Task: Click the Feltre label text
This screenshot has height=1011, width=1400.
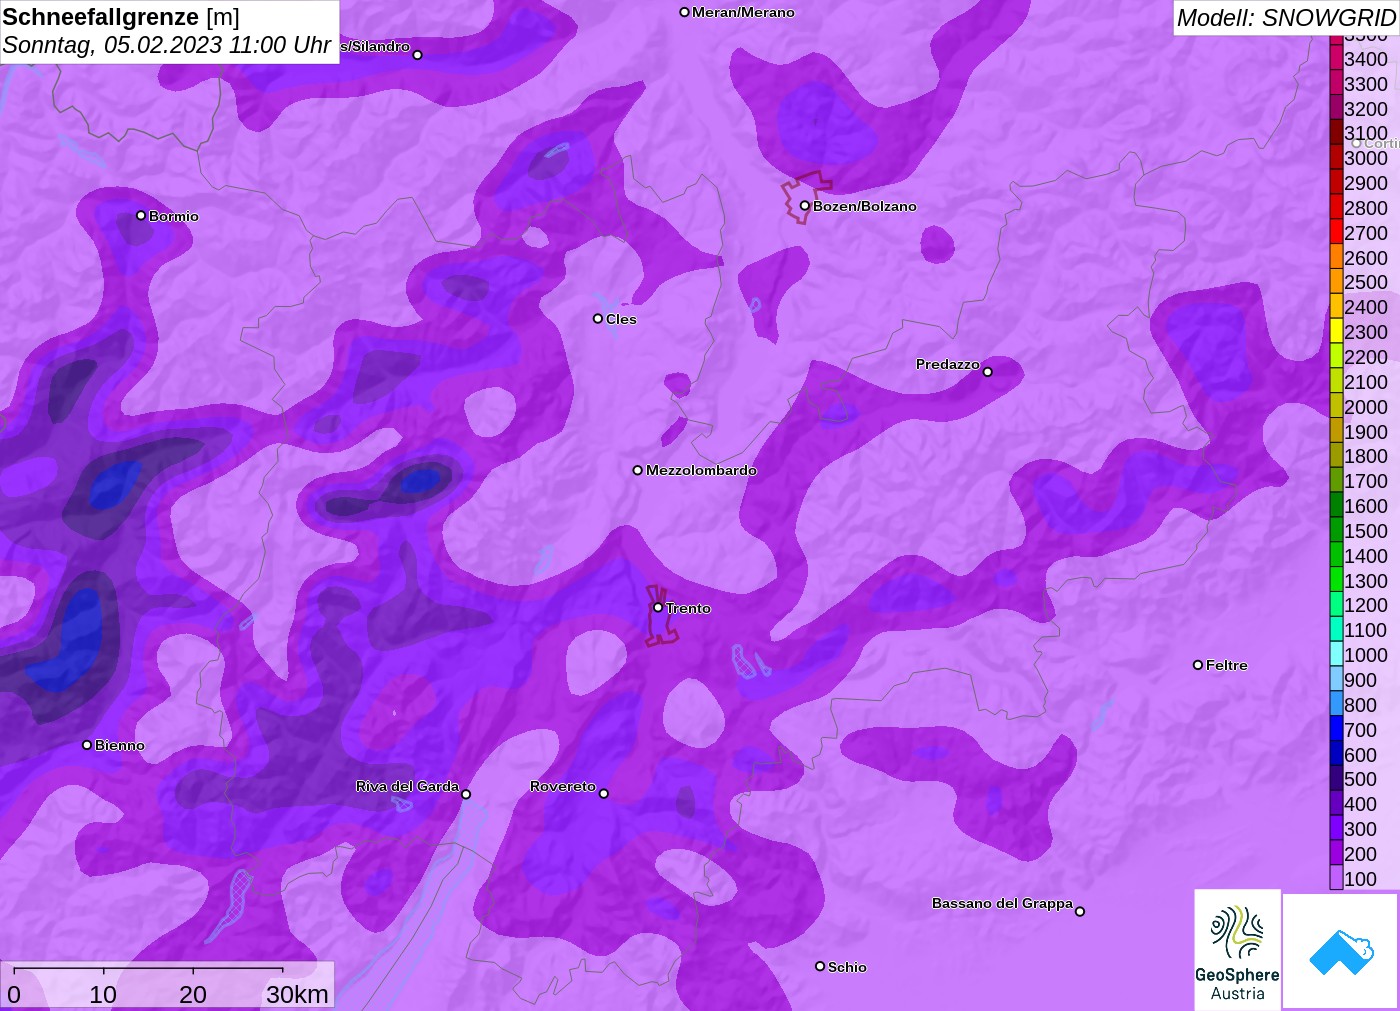Action: tap(1227, 665)
